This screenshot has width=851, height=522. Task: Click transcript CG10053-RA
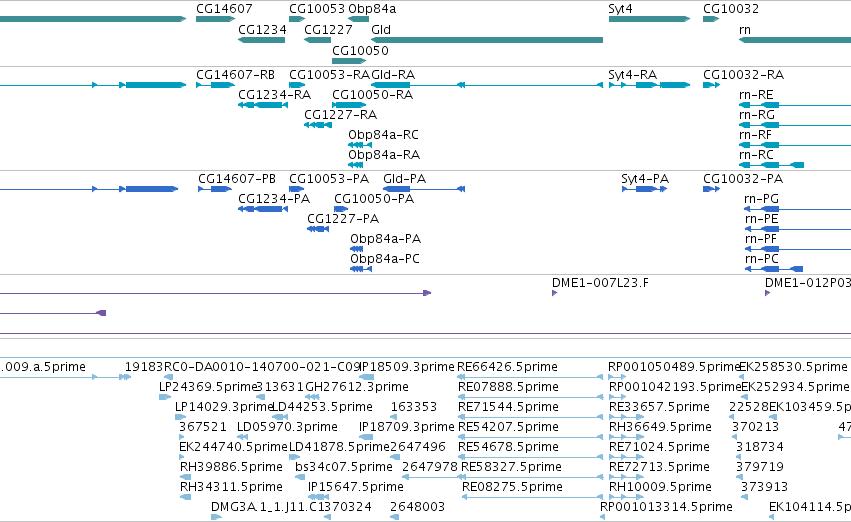tap(329, 74)
